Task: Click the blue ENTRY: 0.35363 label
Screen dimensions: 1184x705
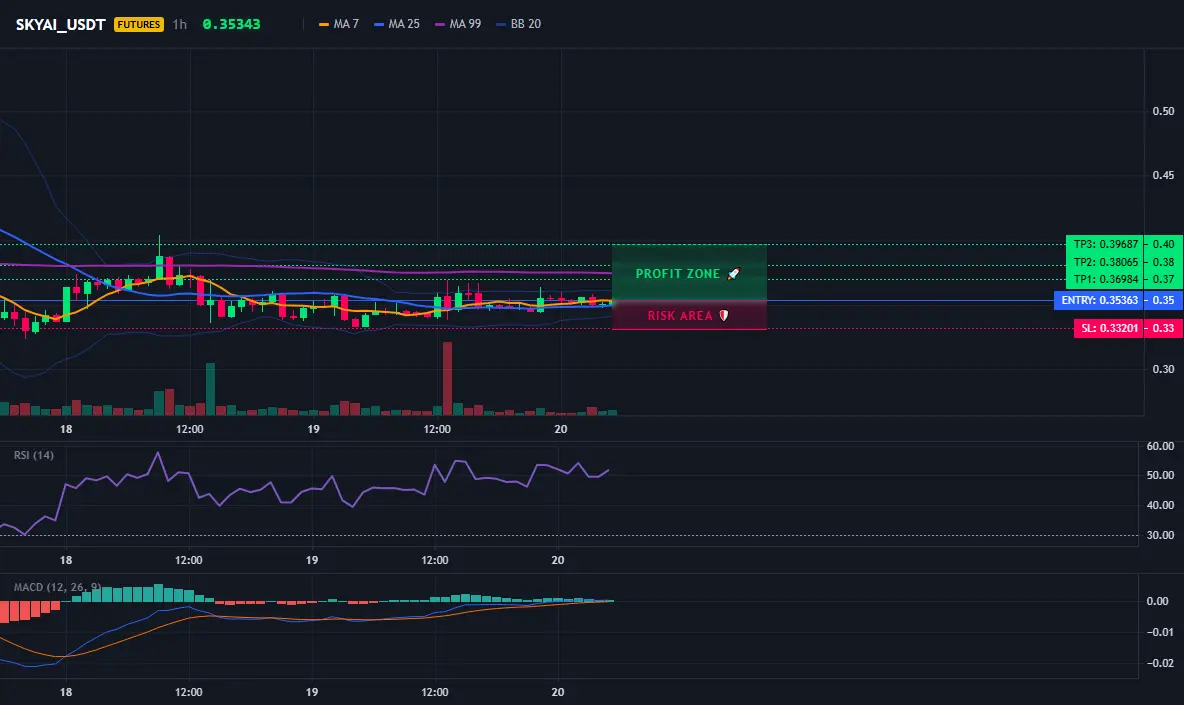Action: [1099, 300]
